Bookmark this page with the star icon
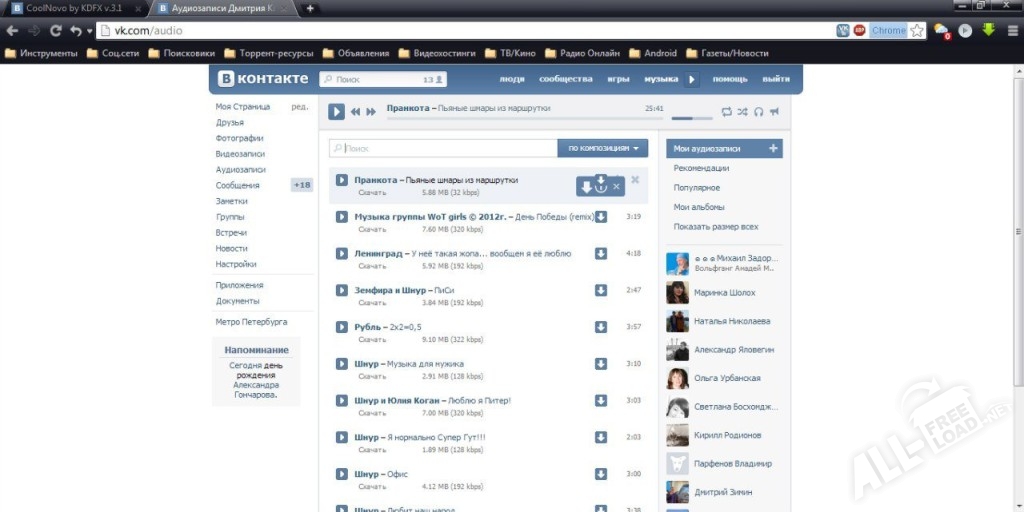The image size is (1024, 512). (x=916, y=30)
